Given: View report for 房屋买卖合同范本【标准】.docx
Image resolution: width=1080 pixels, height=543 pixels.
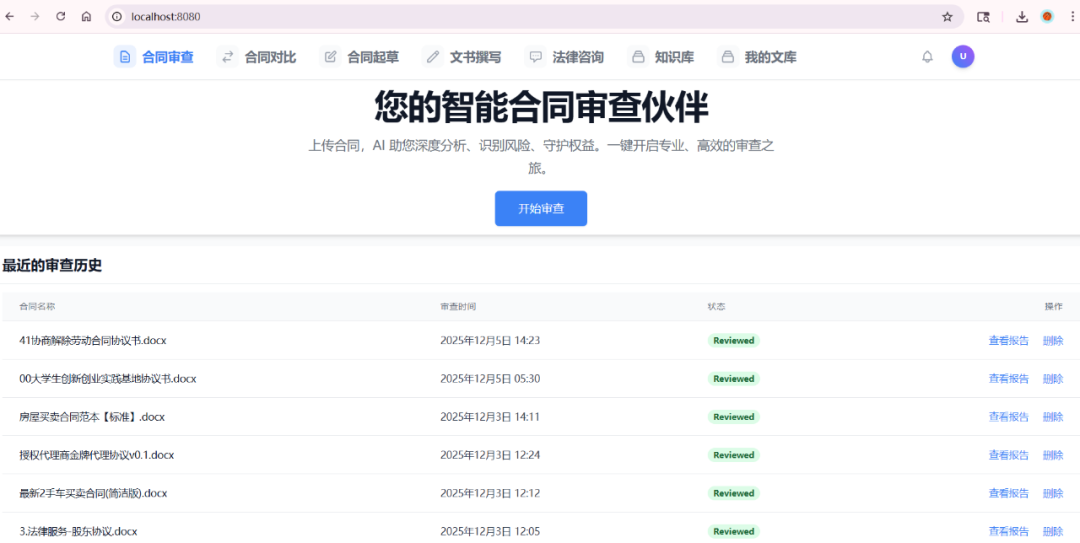Looking at the screenshot, I should pyautogui.click(x=1009, y=417).
